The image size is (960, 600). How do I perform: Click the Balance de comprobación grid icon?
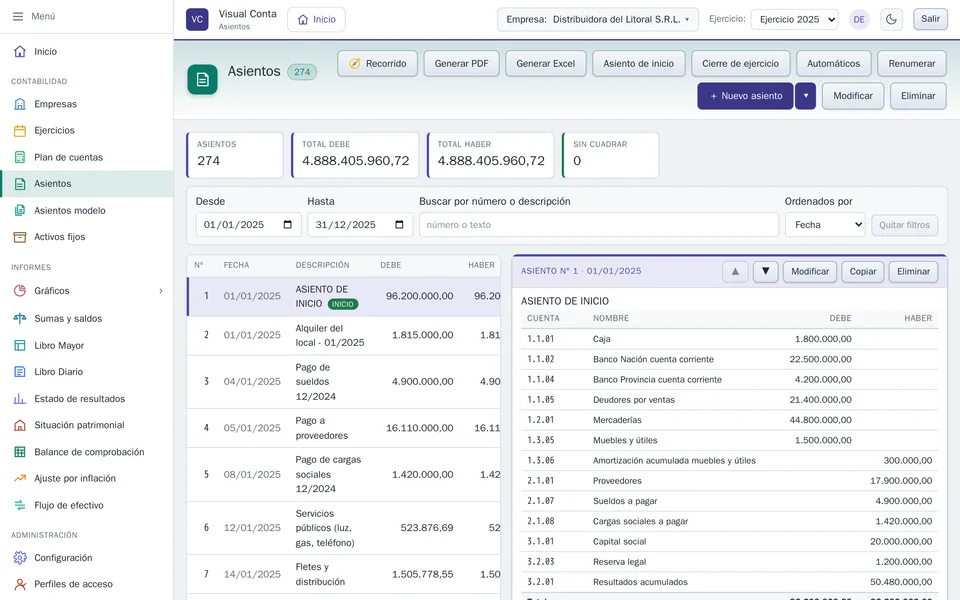(x=20, y=452)
